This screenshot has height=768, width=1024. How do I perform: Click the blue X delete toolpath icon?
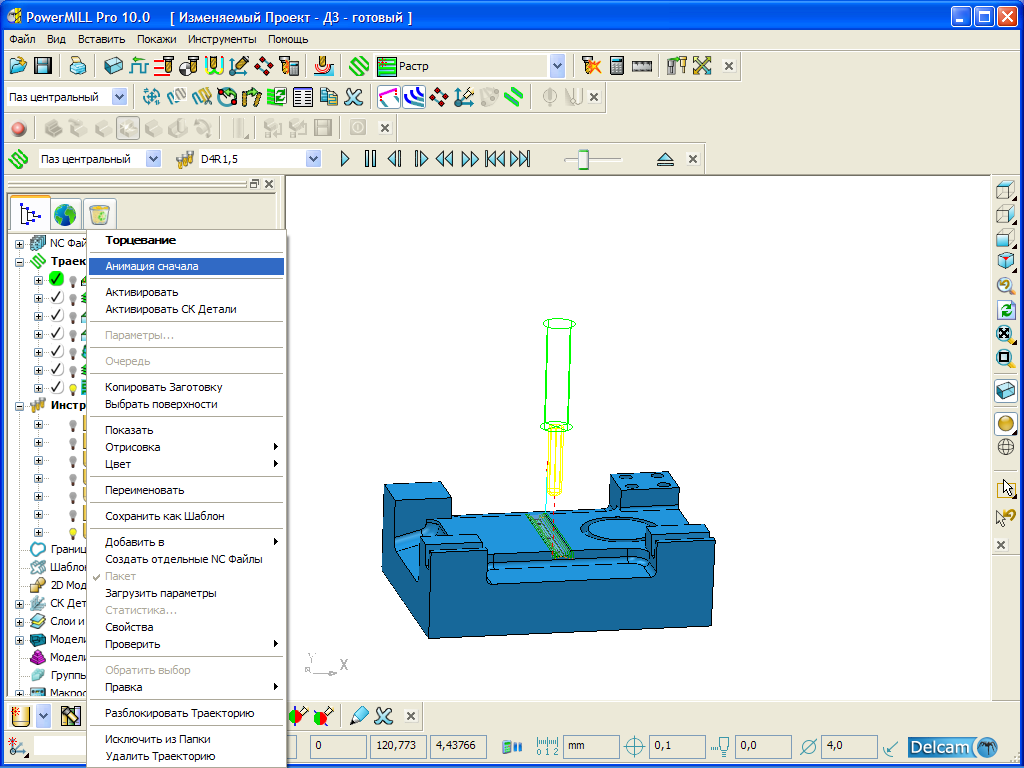353,97
